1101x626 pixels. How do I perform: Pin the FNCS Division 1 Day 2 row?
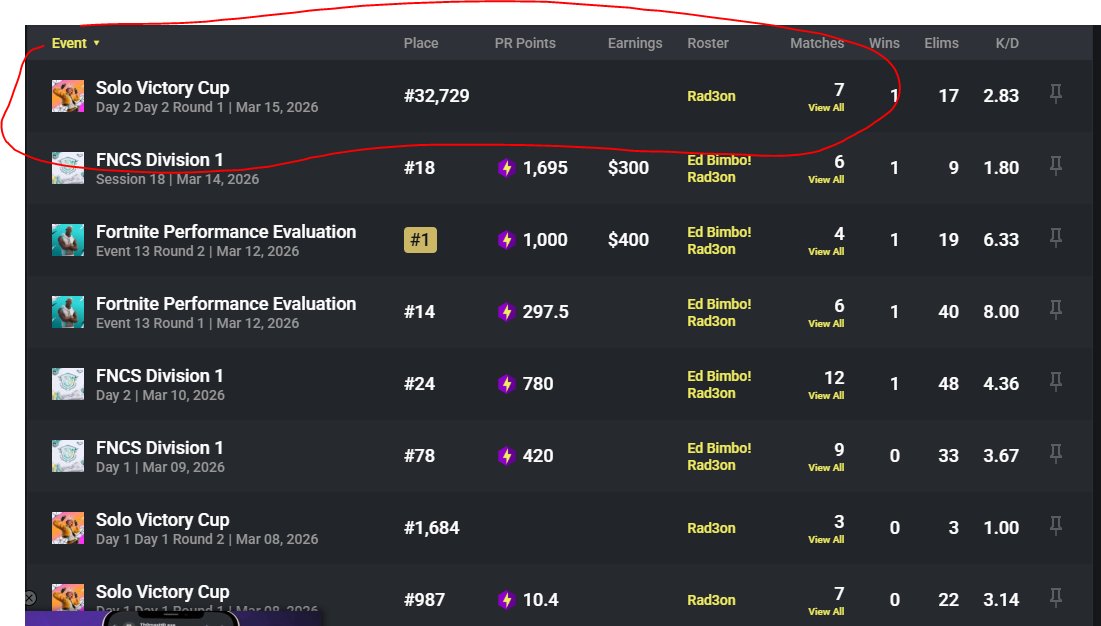1055,381
